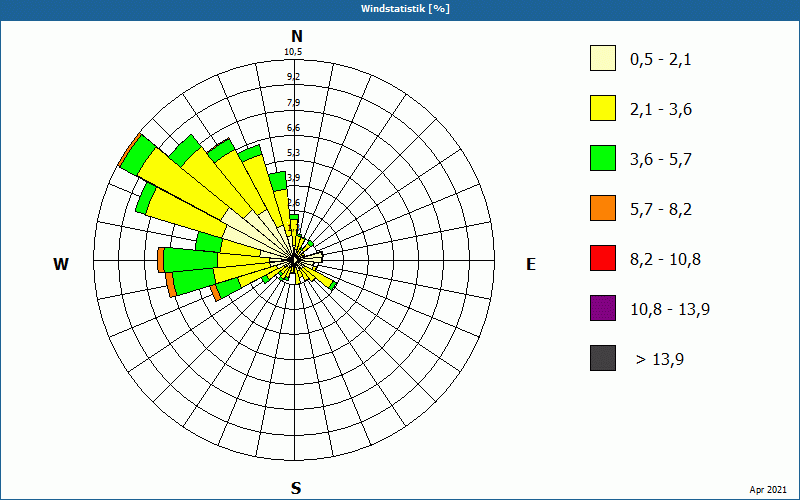Click the S compass label
This screenshot has height=500, width=800.
(296, 488)
